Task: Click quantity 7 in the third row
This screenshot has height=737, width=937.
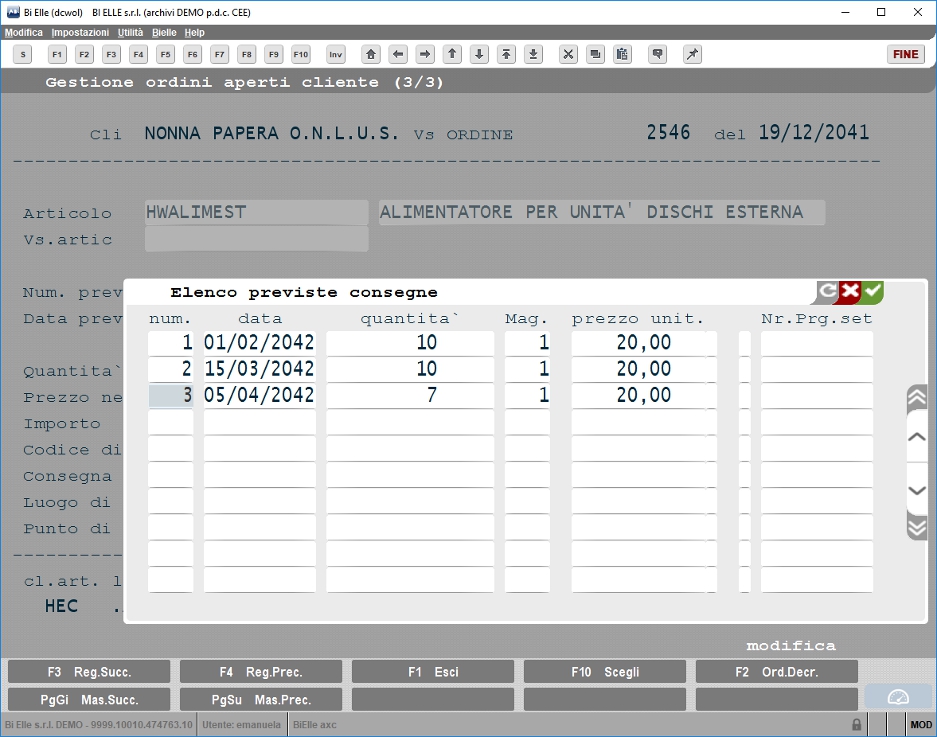Action: pyautogui.click(x=410, y=395)
